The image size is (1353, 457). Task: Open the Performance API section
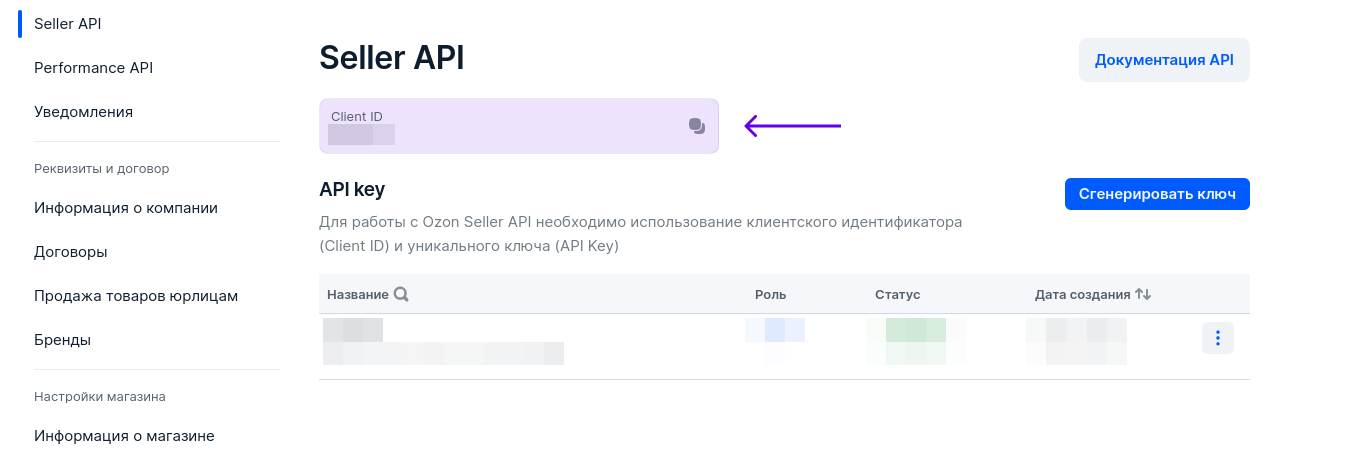pos(93,68)
